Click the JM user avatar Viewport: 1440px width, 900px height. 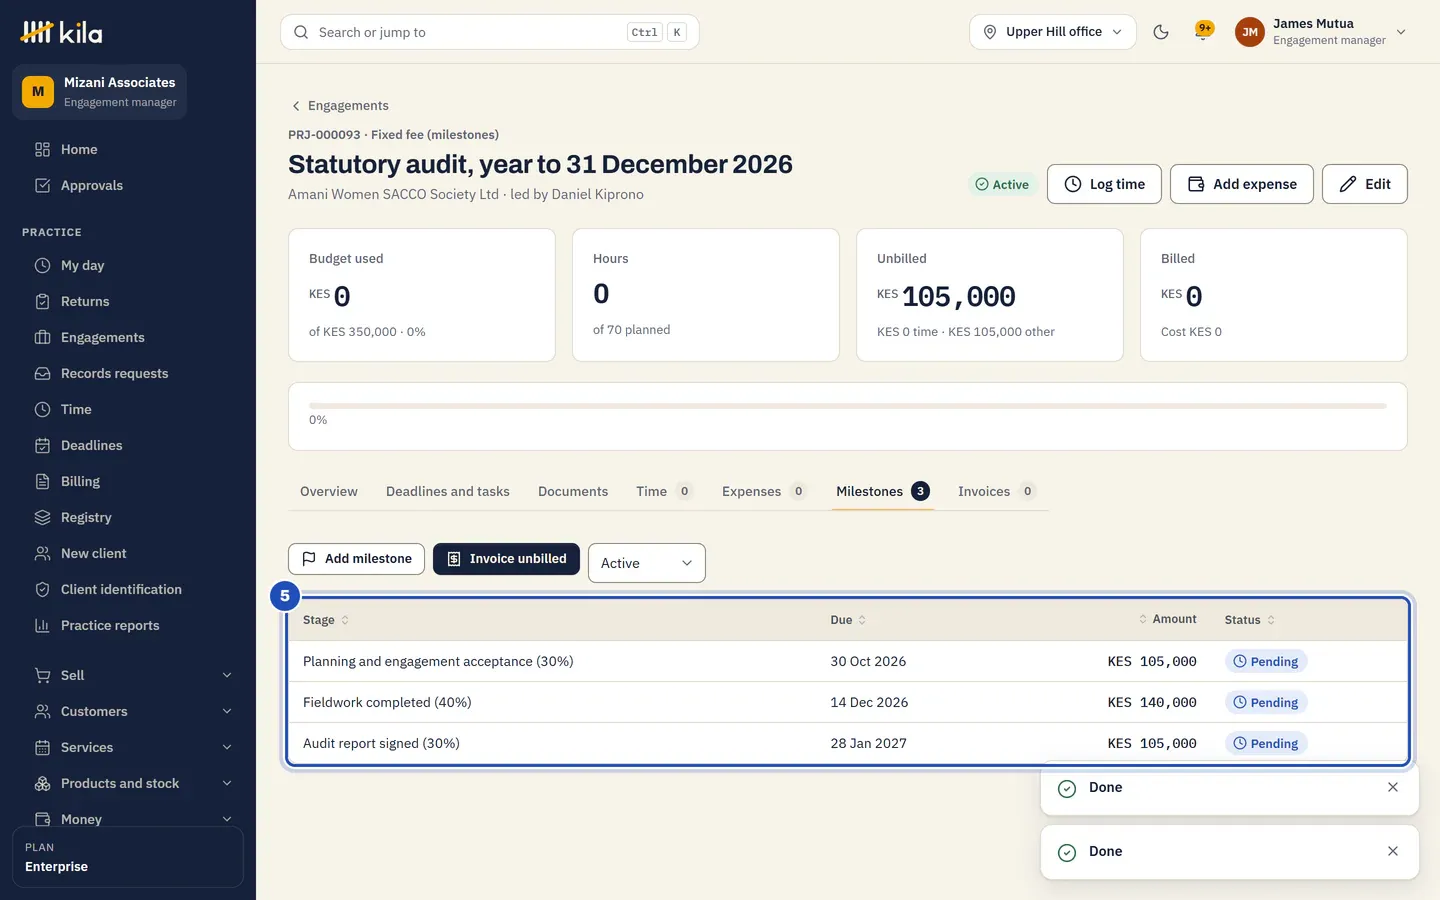click(1250, 32)
